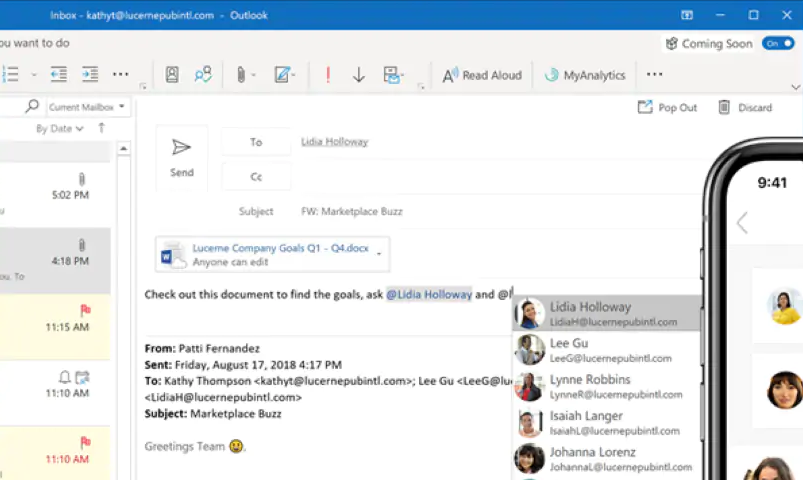Open the 4:18 PM message
The image size is (803, 480).
click(x=55, y=261)
